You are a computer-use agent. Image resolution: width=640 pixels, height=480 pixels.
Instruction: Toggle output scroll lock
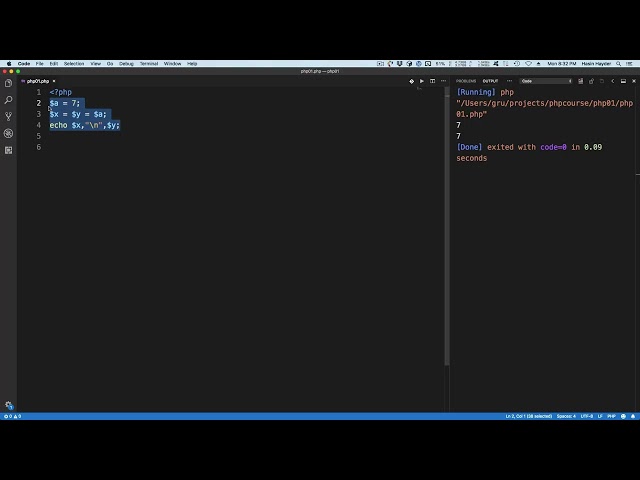(591, 81)
